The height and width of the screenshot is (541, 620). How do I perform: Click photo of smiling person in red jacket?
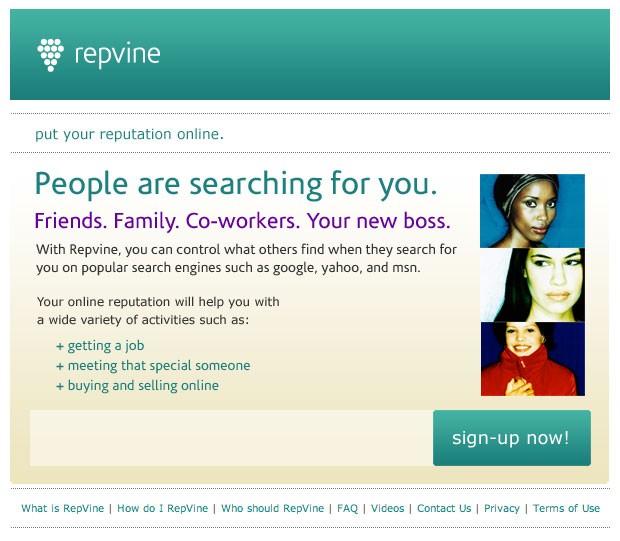pos(533,359)
